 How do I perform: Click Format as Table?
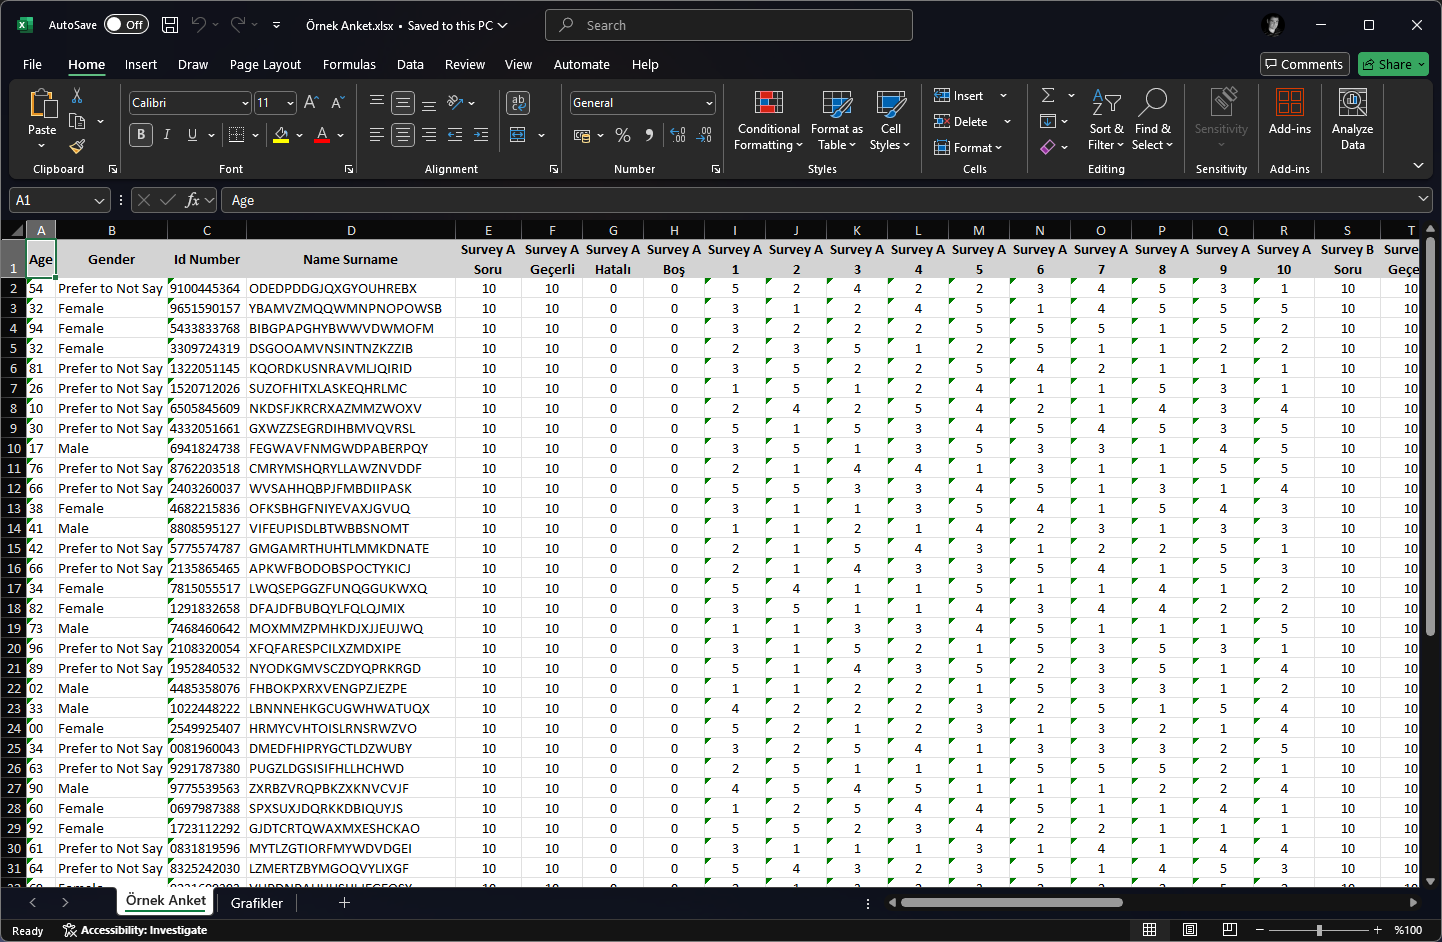point(836,120)
